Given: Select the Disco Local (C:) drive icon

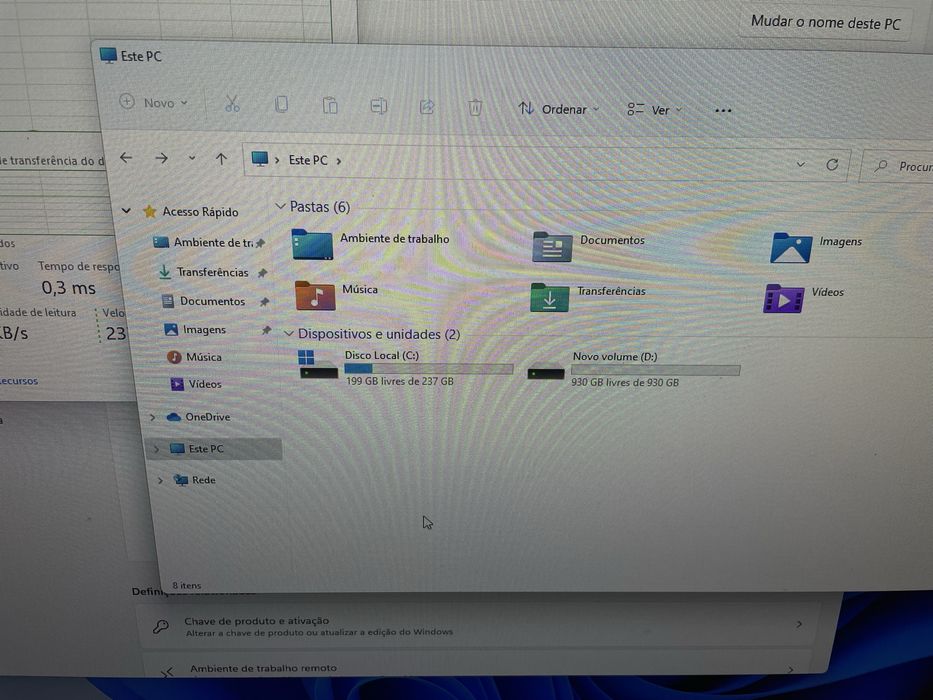Looking at the screenshot, I should coord(318,365).
